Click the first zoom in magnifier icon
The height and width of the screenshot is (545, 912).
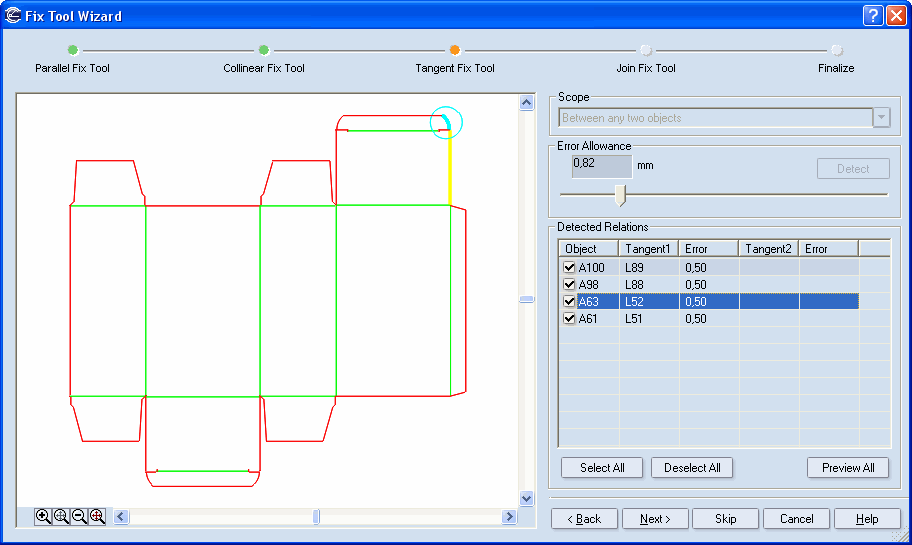(43, 516)
